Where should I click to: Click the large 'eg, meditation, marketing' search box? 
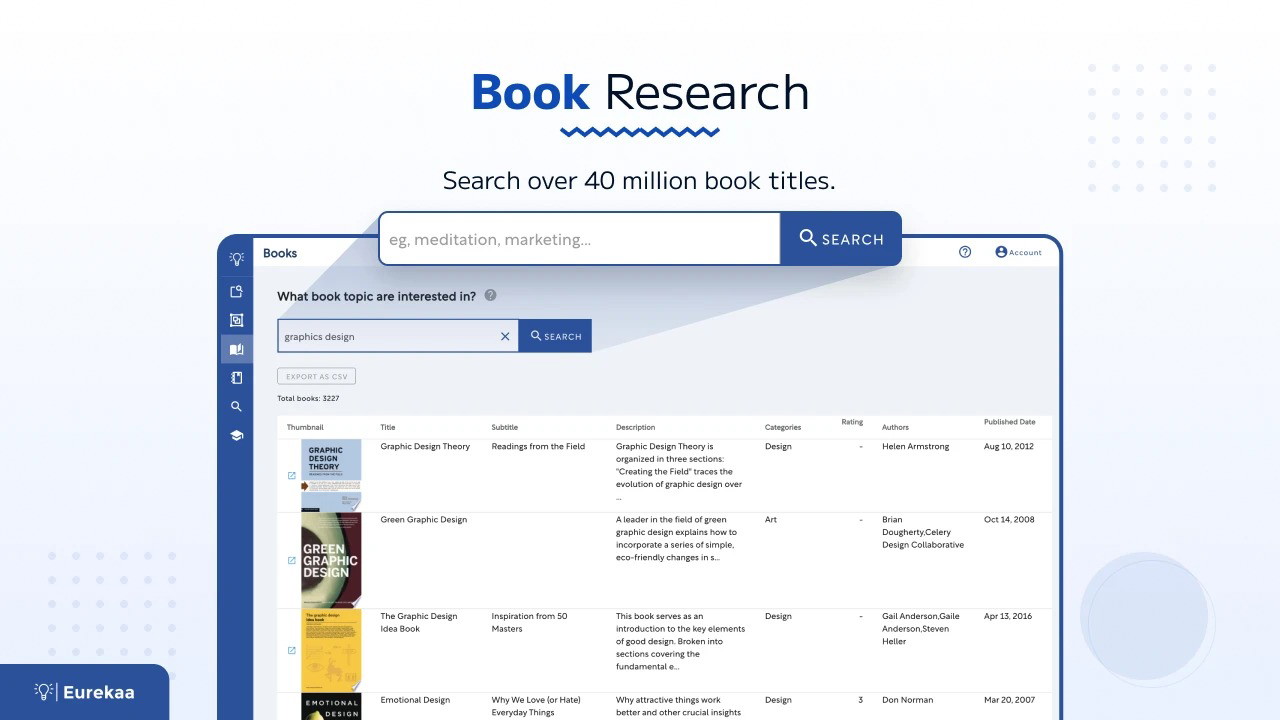[579, 239]
